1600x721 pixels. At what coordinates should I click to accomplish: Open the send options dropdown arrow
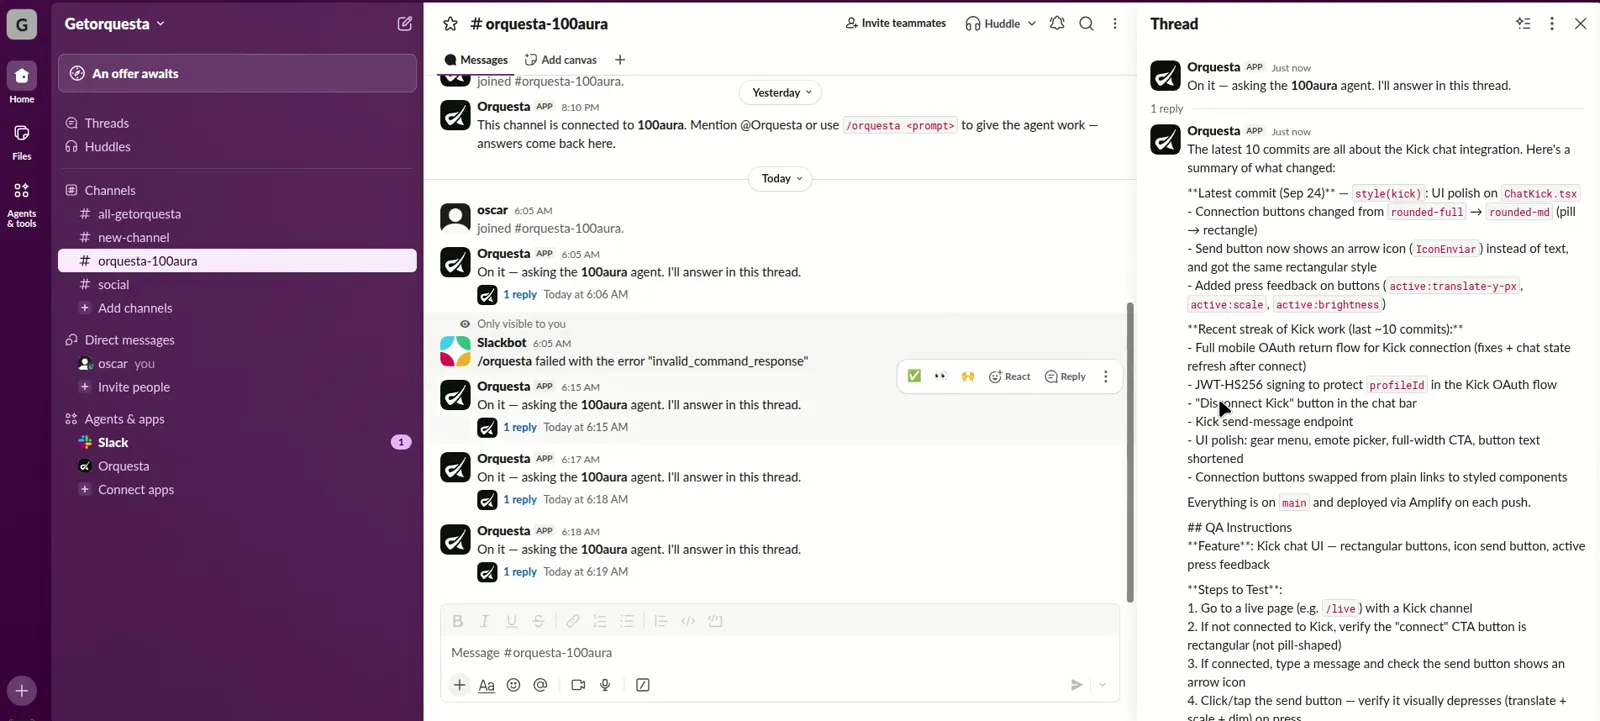tap(1102, 685)
